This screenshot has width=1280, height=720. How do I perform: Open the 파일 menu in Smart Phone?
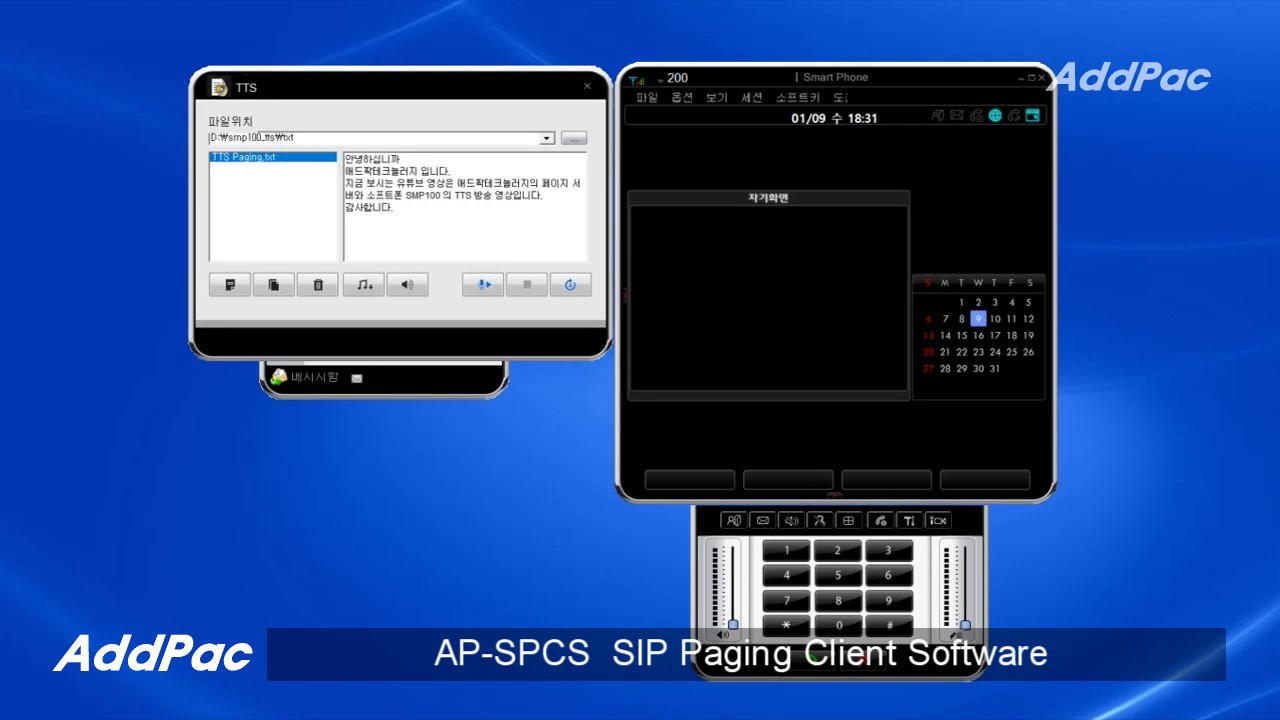point(647,97)
